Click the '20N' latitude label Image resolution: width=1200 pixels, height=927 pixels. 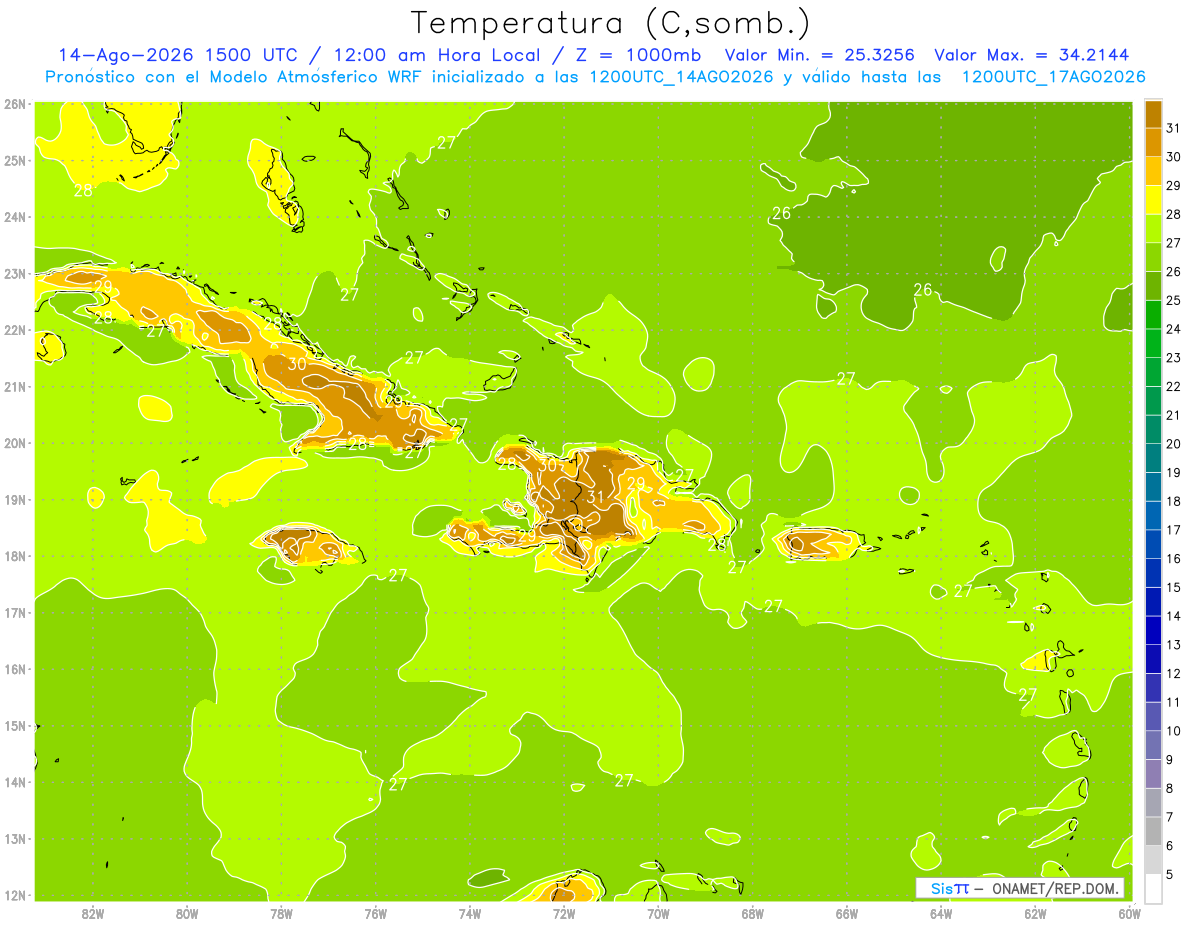click(15, 443)
